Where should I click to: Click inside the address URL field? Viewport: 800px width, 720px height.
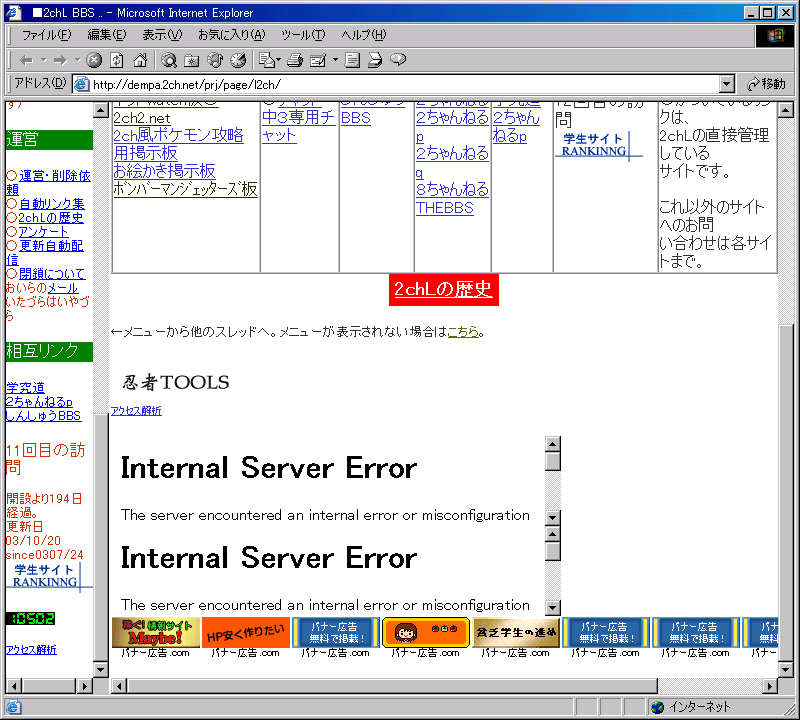(x=403, y=84)
